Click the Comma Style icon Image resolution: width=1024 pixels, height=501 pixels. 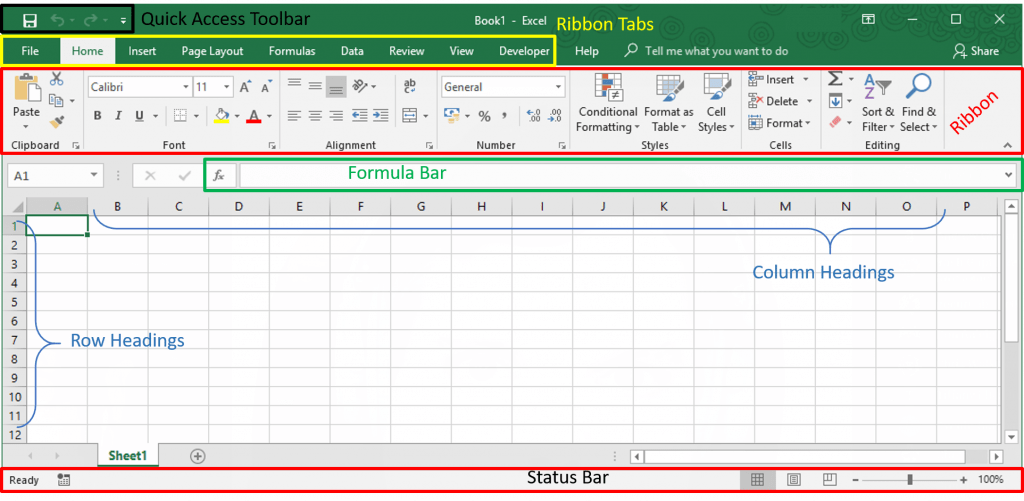504,116
